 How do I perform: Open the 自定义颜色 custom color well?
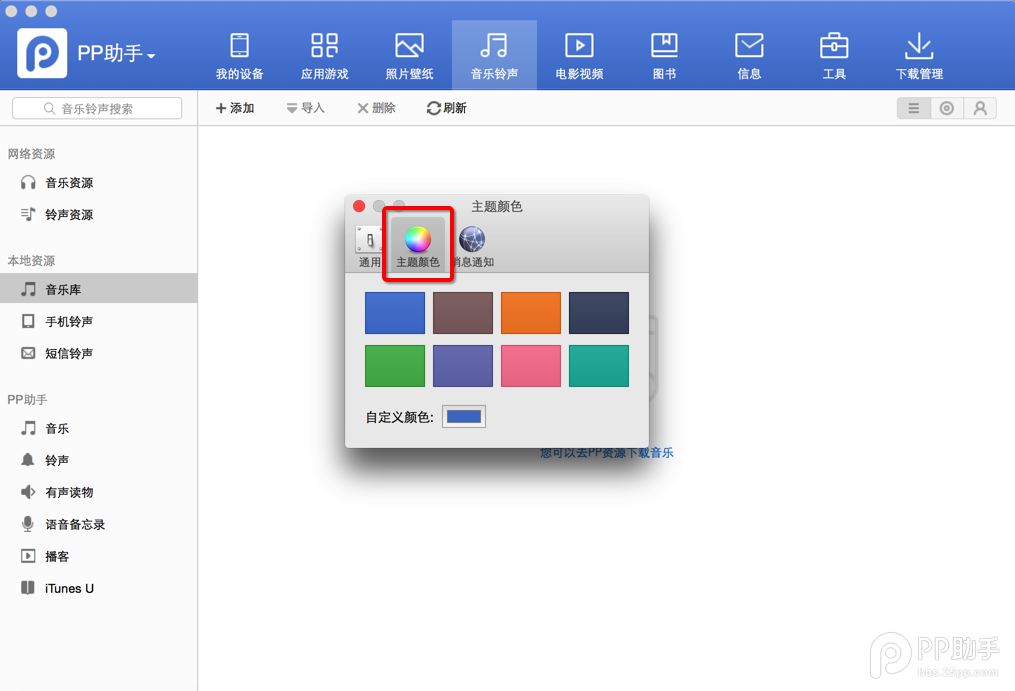pyautogui.click(x=463, y=416)
